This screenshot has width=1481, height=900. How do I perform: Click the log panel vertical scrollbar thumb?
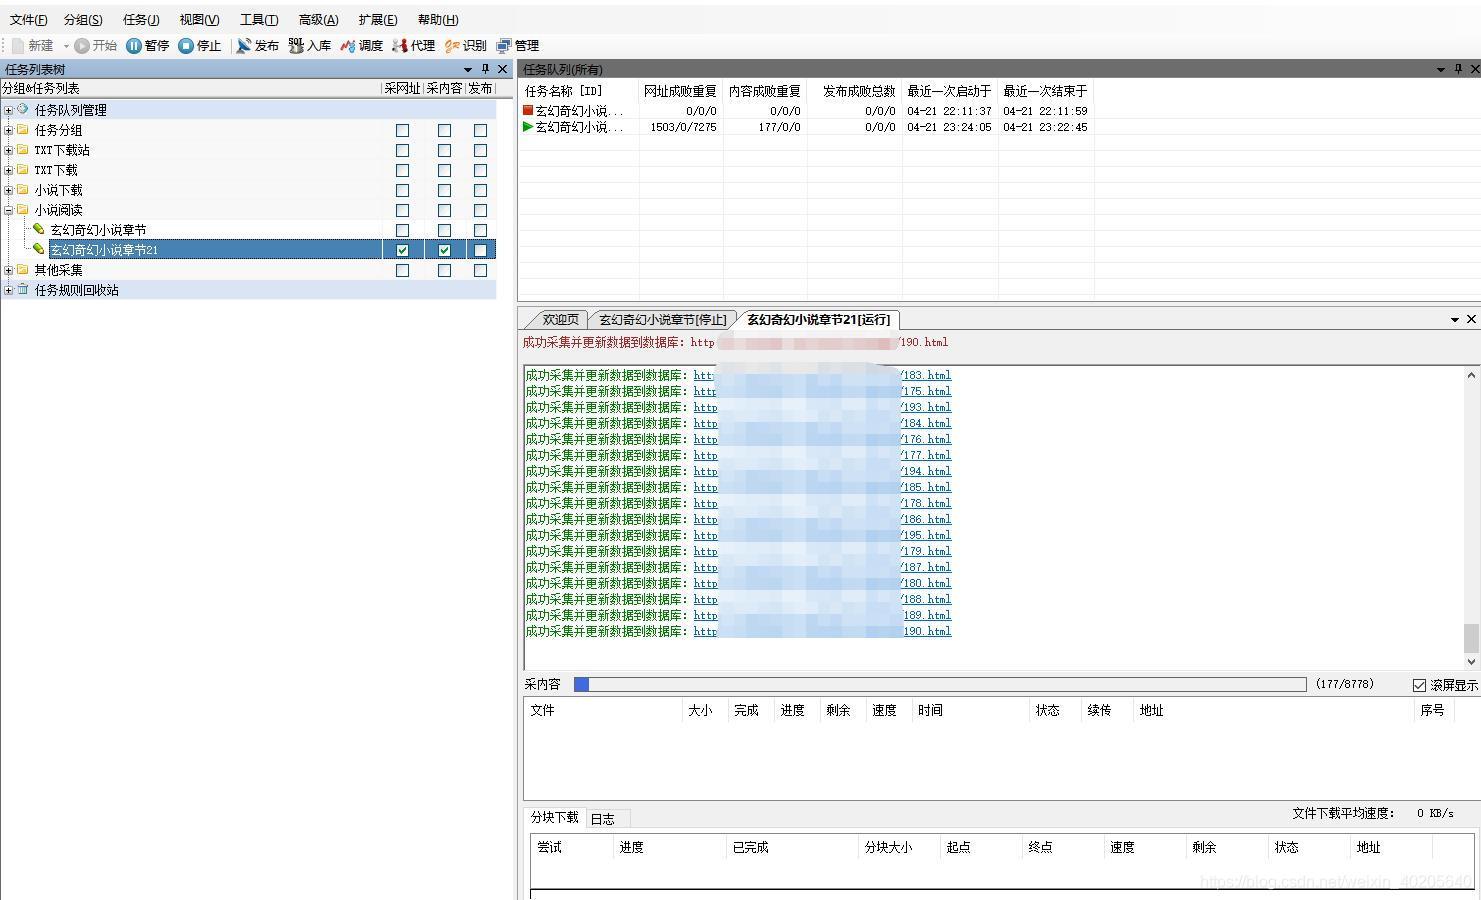click(x=1471, y=637)
